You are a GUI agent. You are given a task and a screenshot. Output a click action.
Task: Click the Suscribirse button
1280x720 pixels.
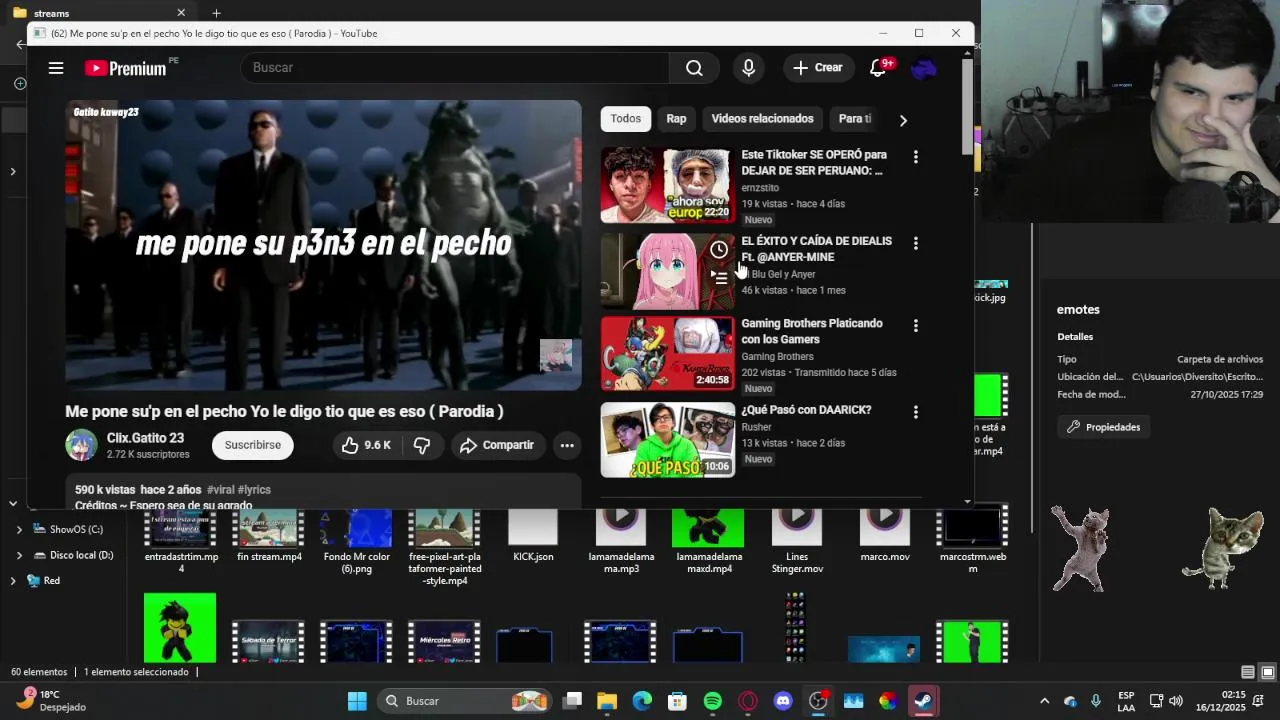pyautogui.click(x=253, y=445)
